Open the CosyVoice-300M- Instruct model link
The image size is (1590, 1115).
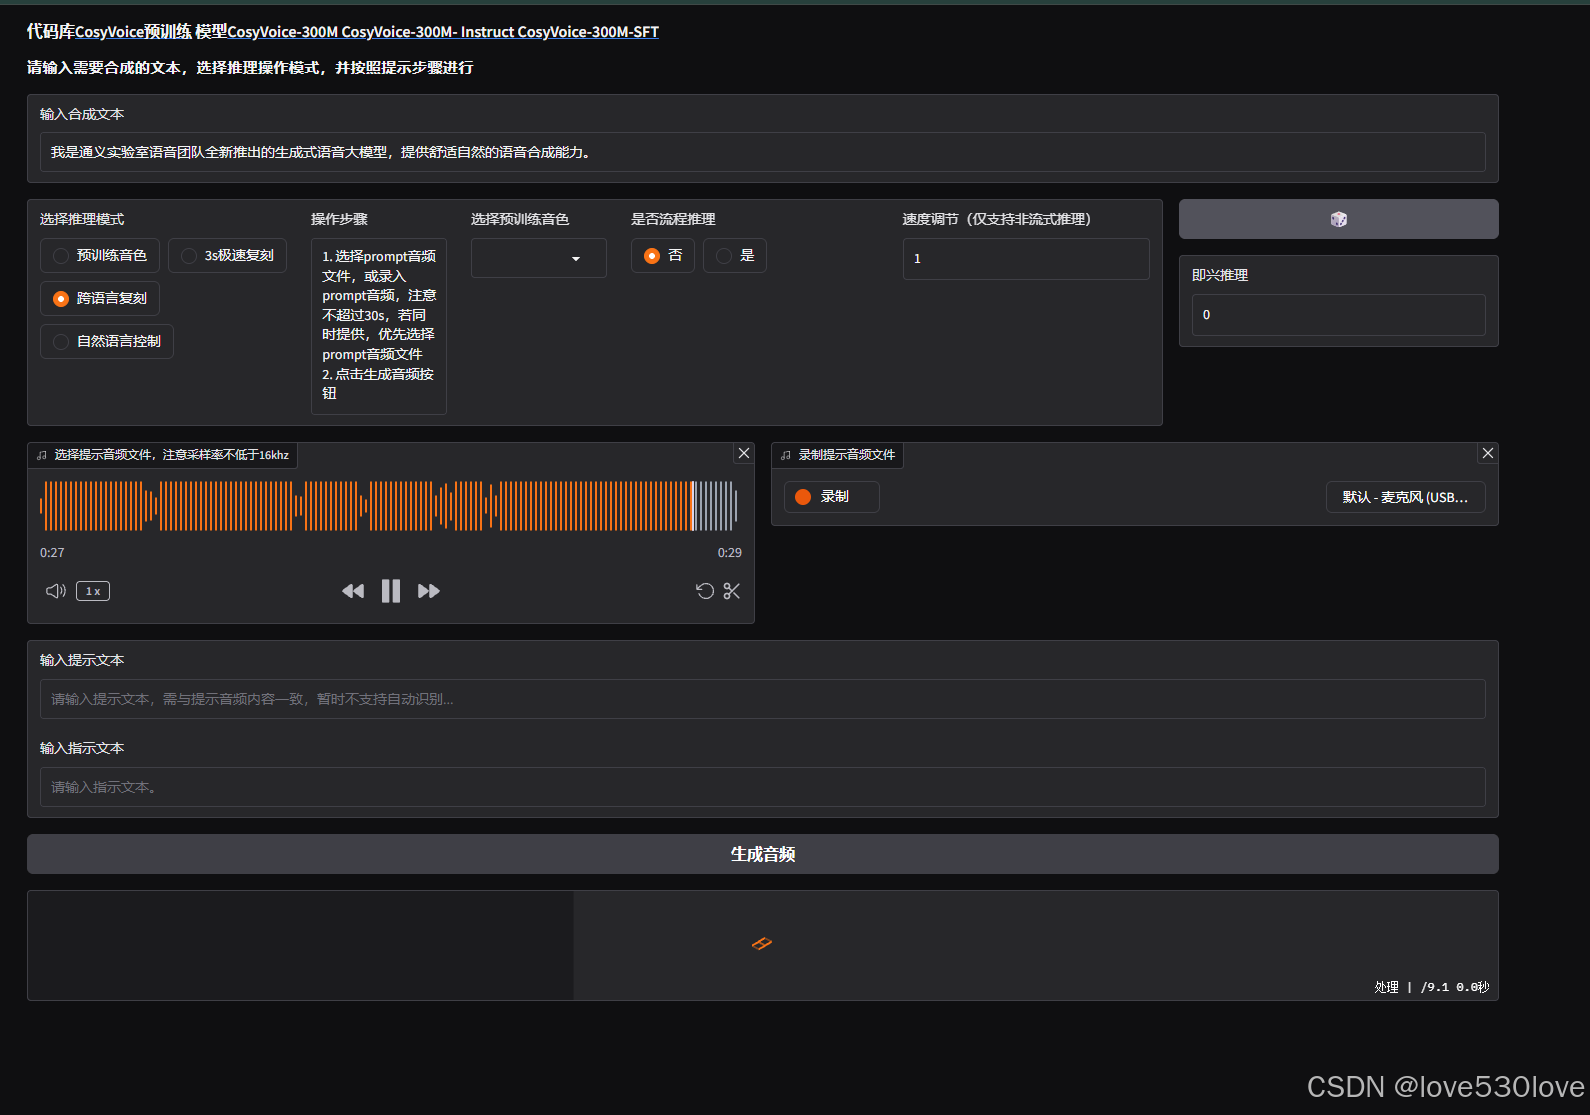[x=428, y=32]
